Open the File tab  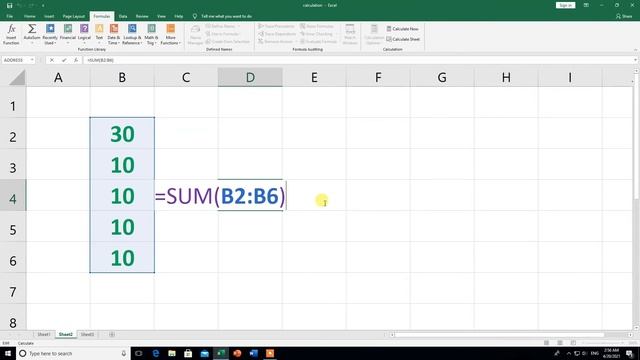click(x=9, y=16)
